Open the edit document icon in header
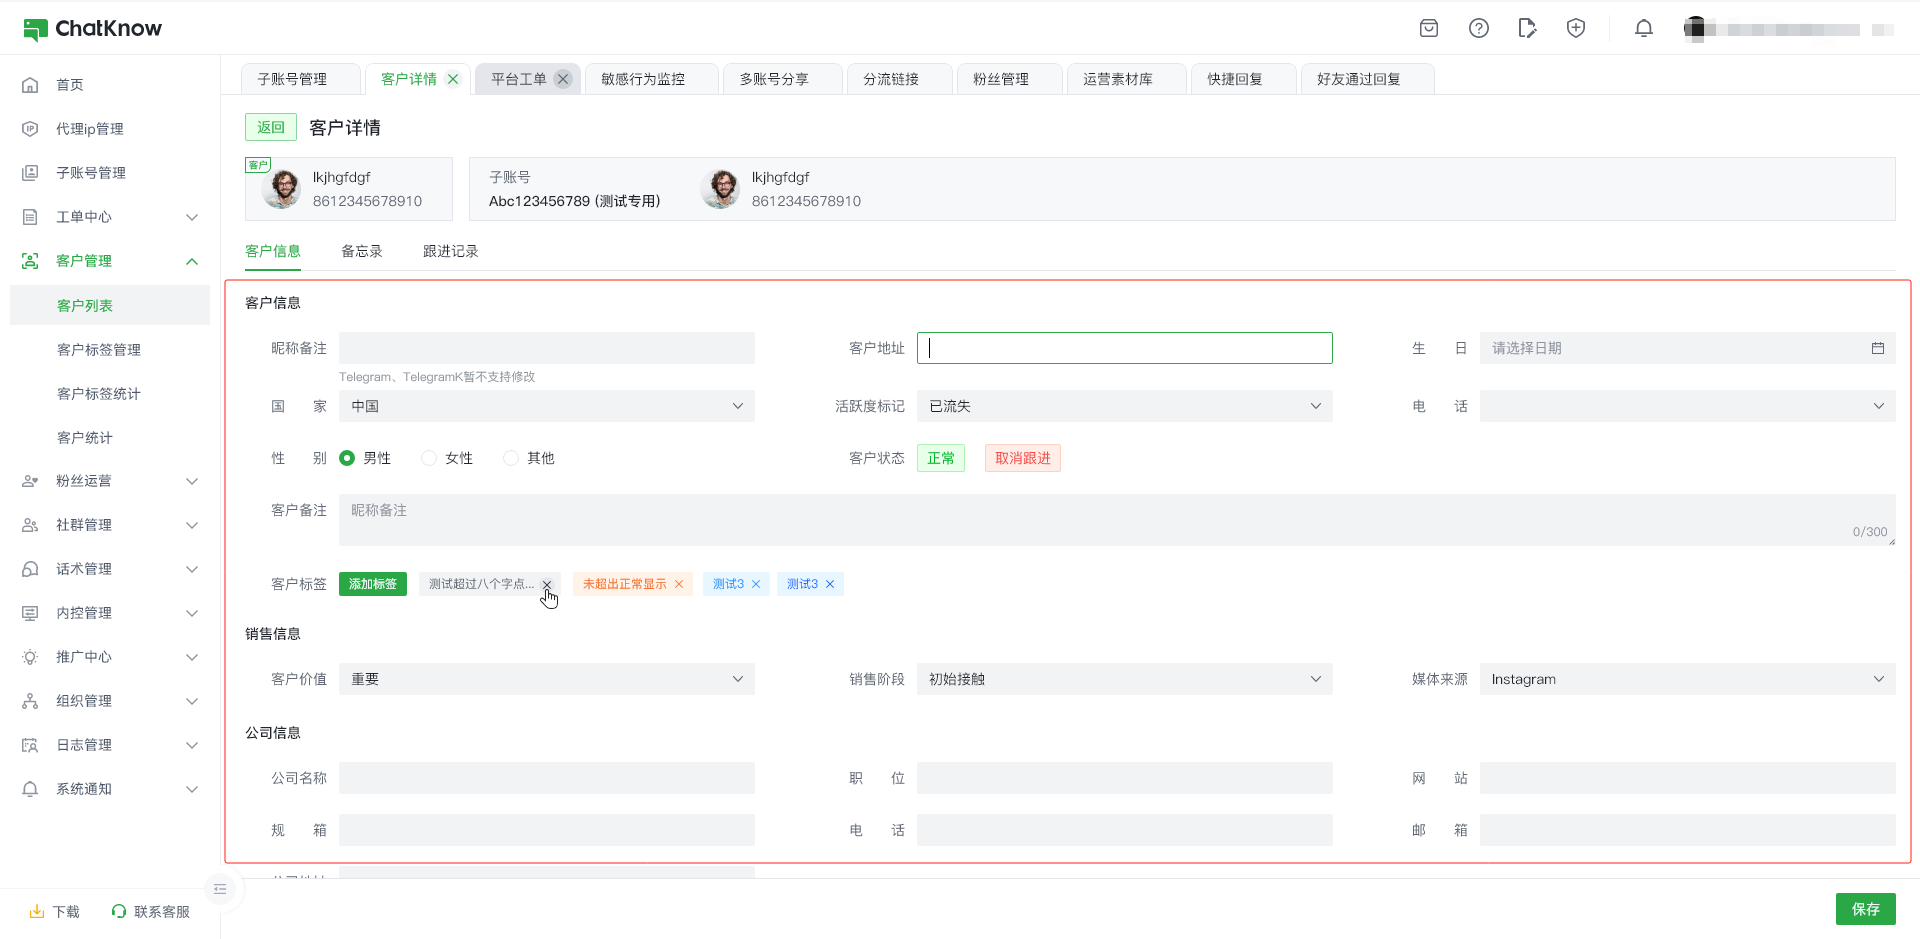The image size is (1920, 939). (x=1526, y=28)
